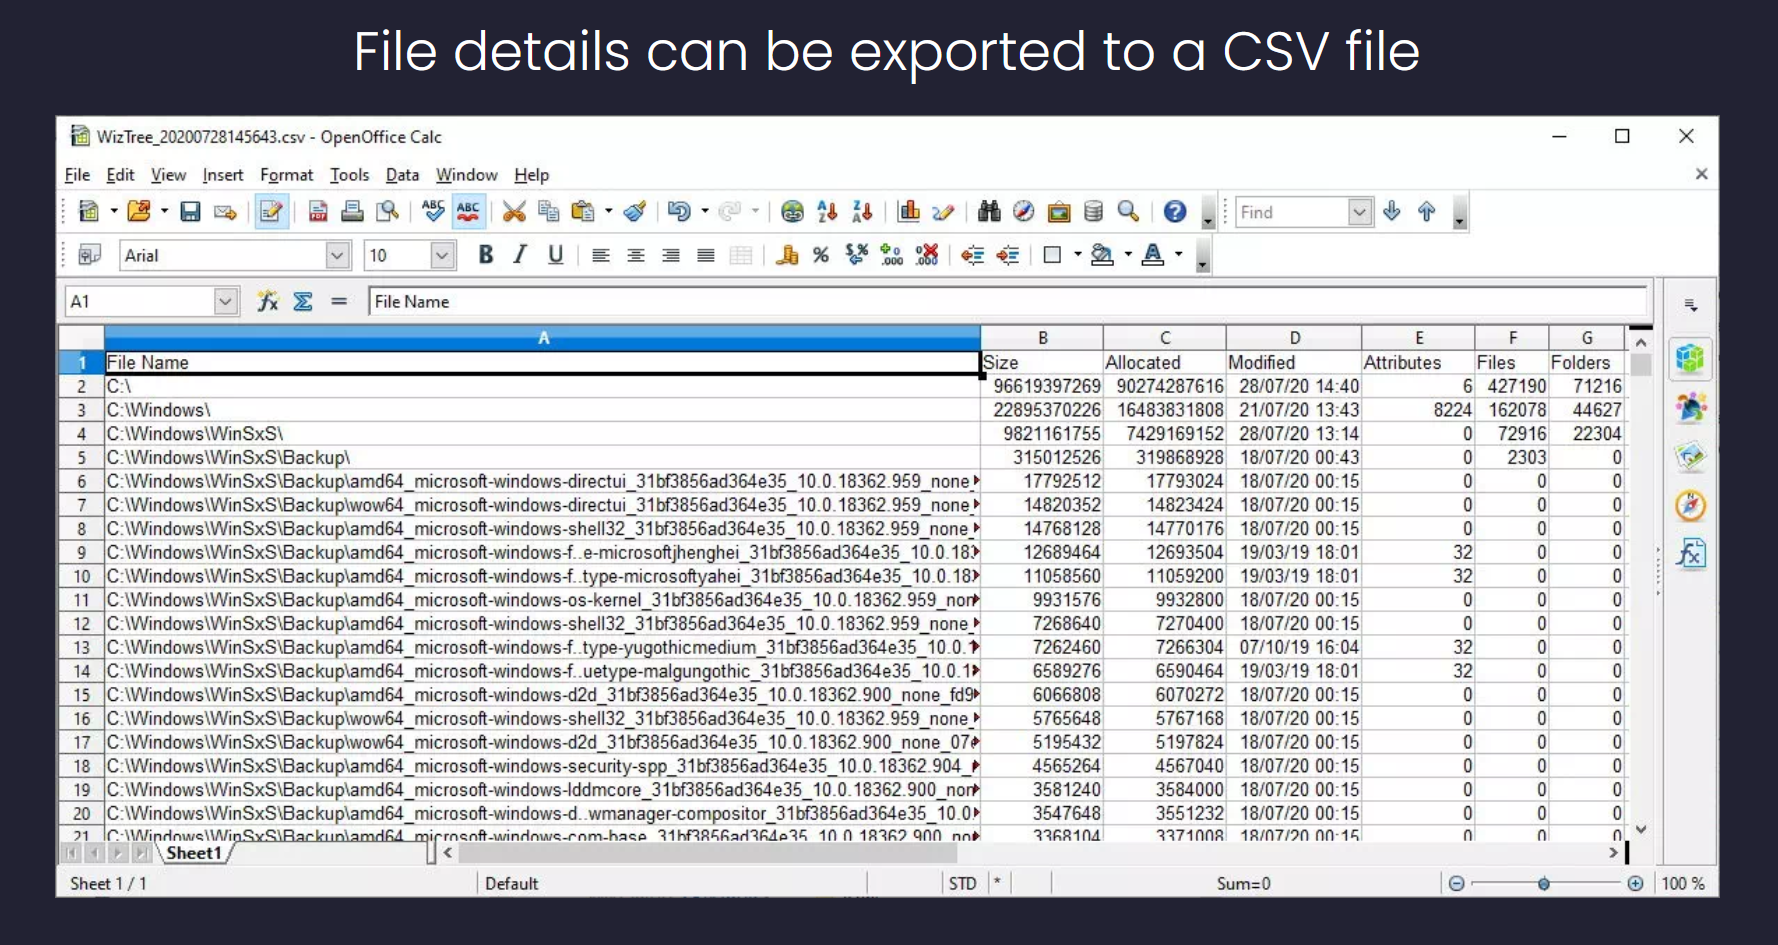Click Decrease Indent icon
This screenshot has height=945, width=1778.
click(972, 255)
